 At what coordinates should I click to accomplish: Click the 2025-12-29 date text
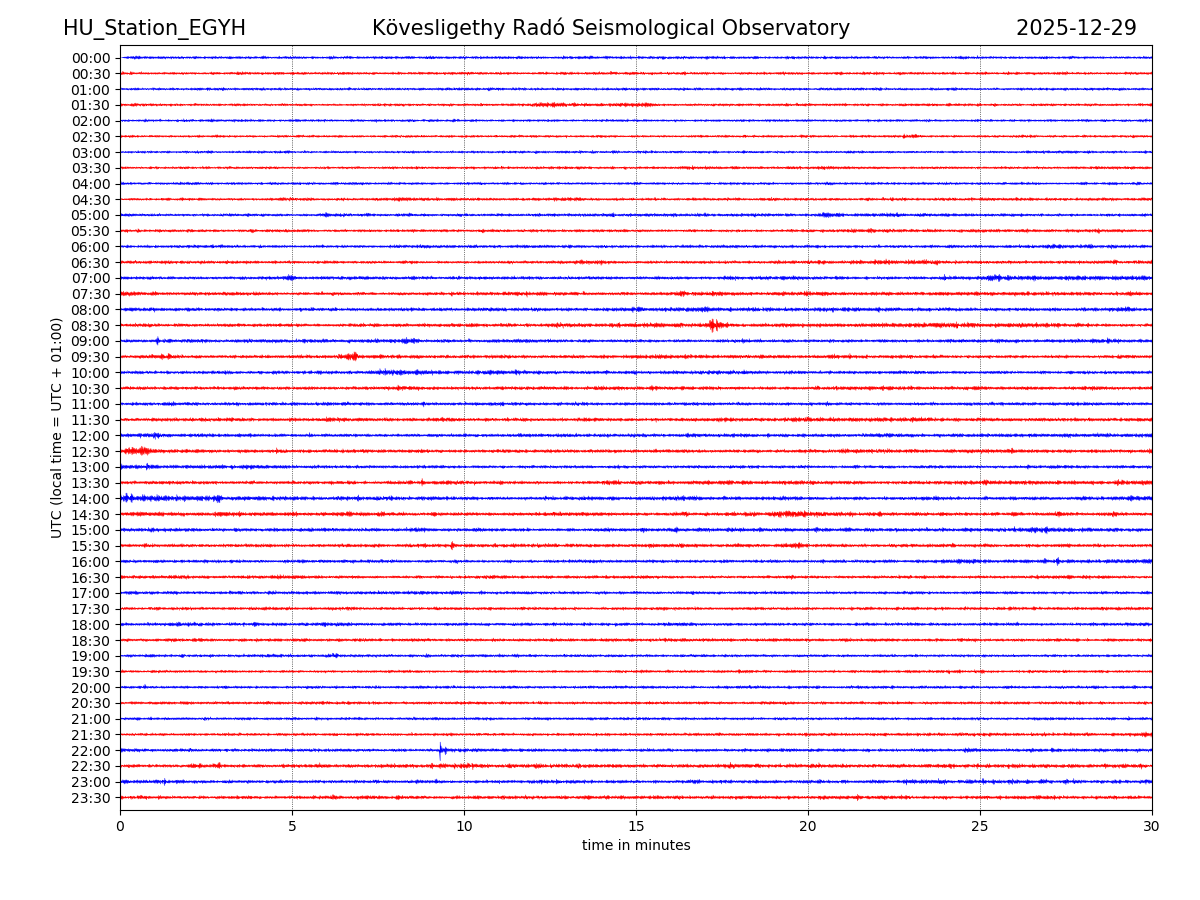1076,28
